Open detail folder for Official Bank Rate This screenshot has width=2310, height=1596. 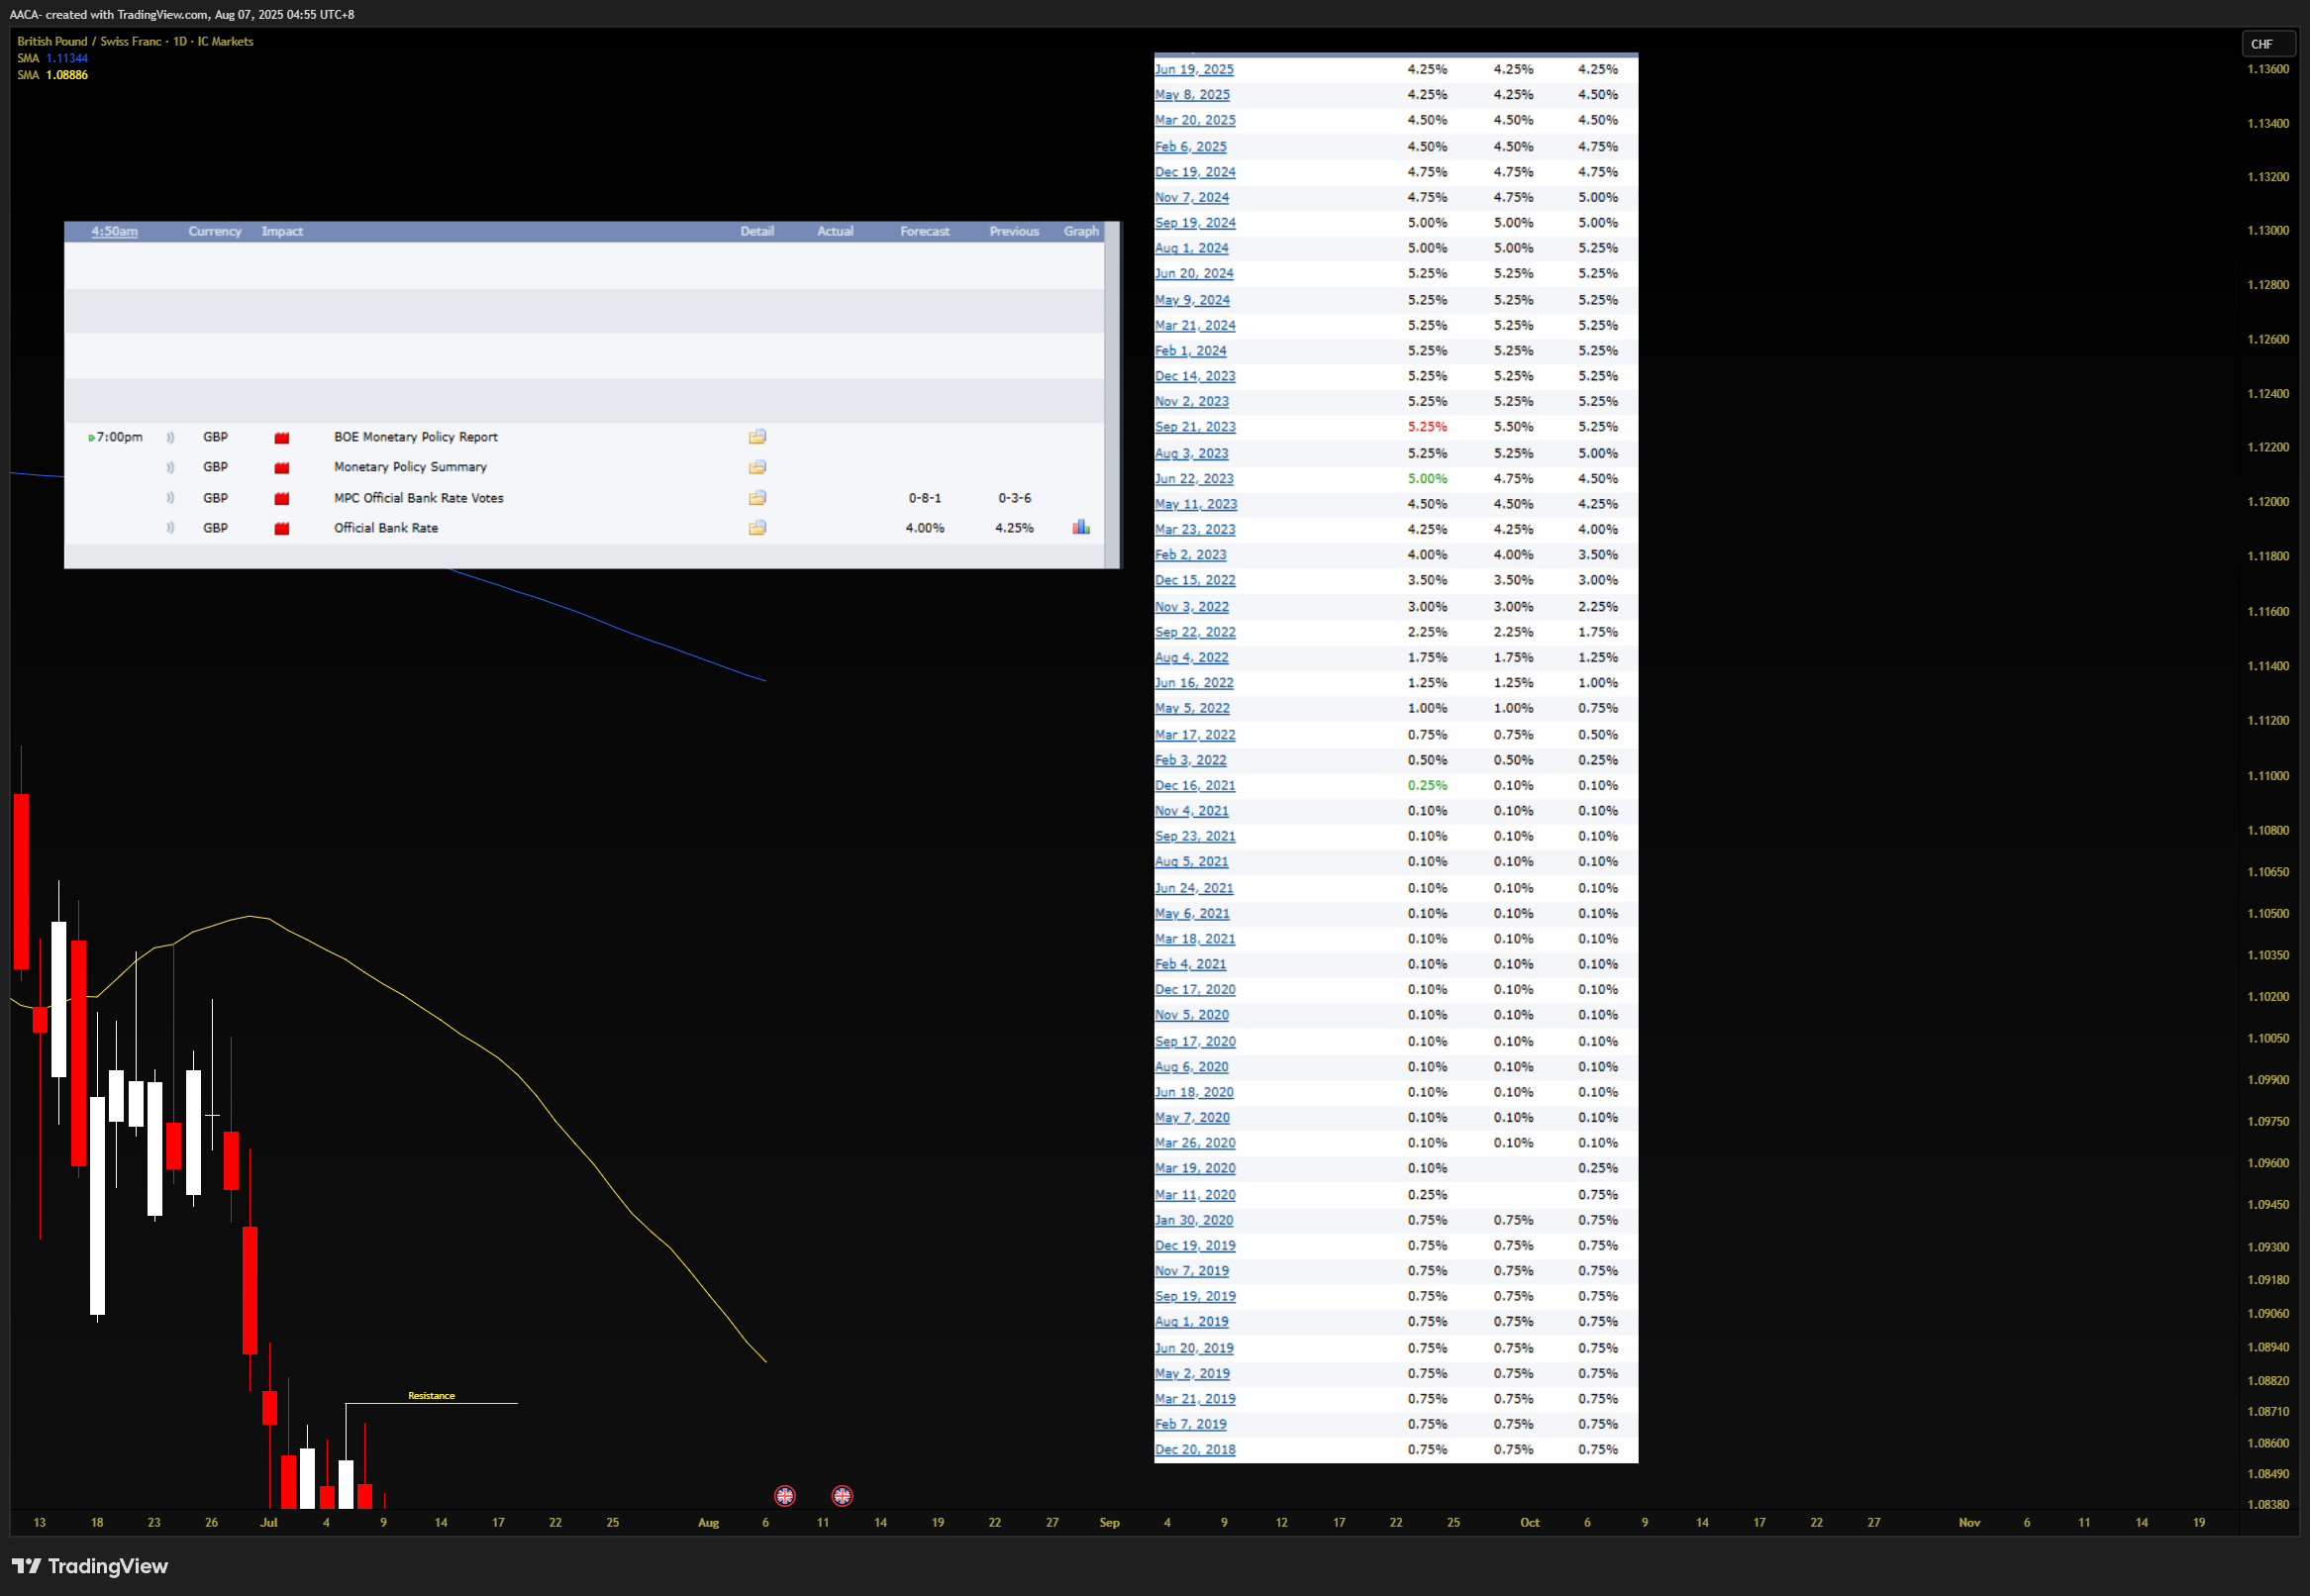[757, 528]
